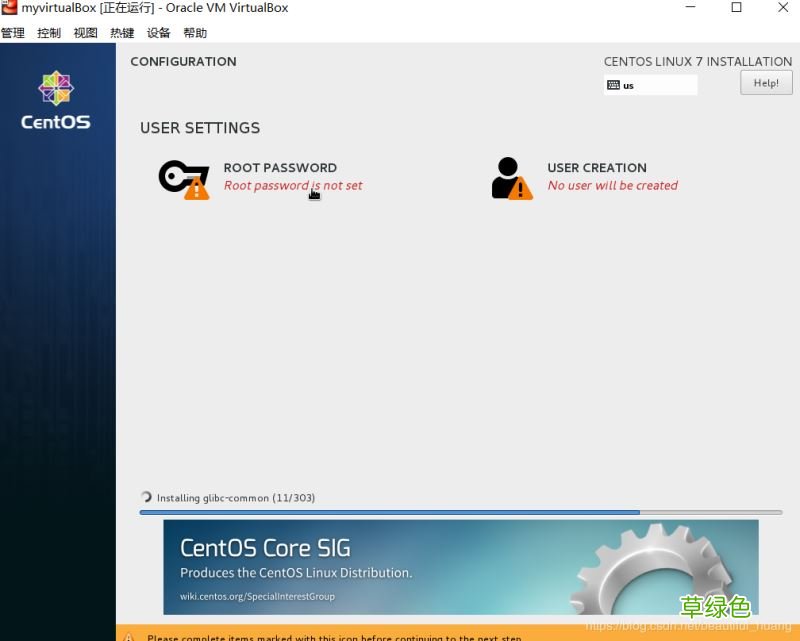Click the spinner icon beside installing glibc-common
This screenshot has width=800, height=641.
click(146, 497)
